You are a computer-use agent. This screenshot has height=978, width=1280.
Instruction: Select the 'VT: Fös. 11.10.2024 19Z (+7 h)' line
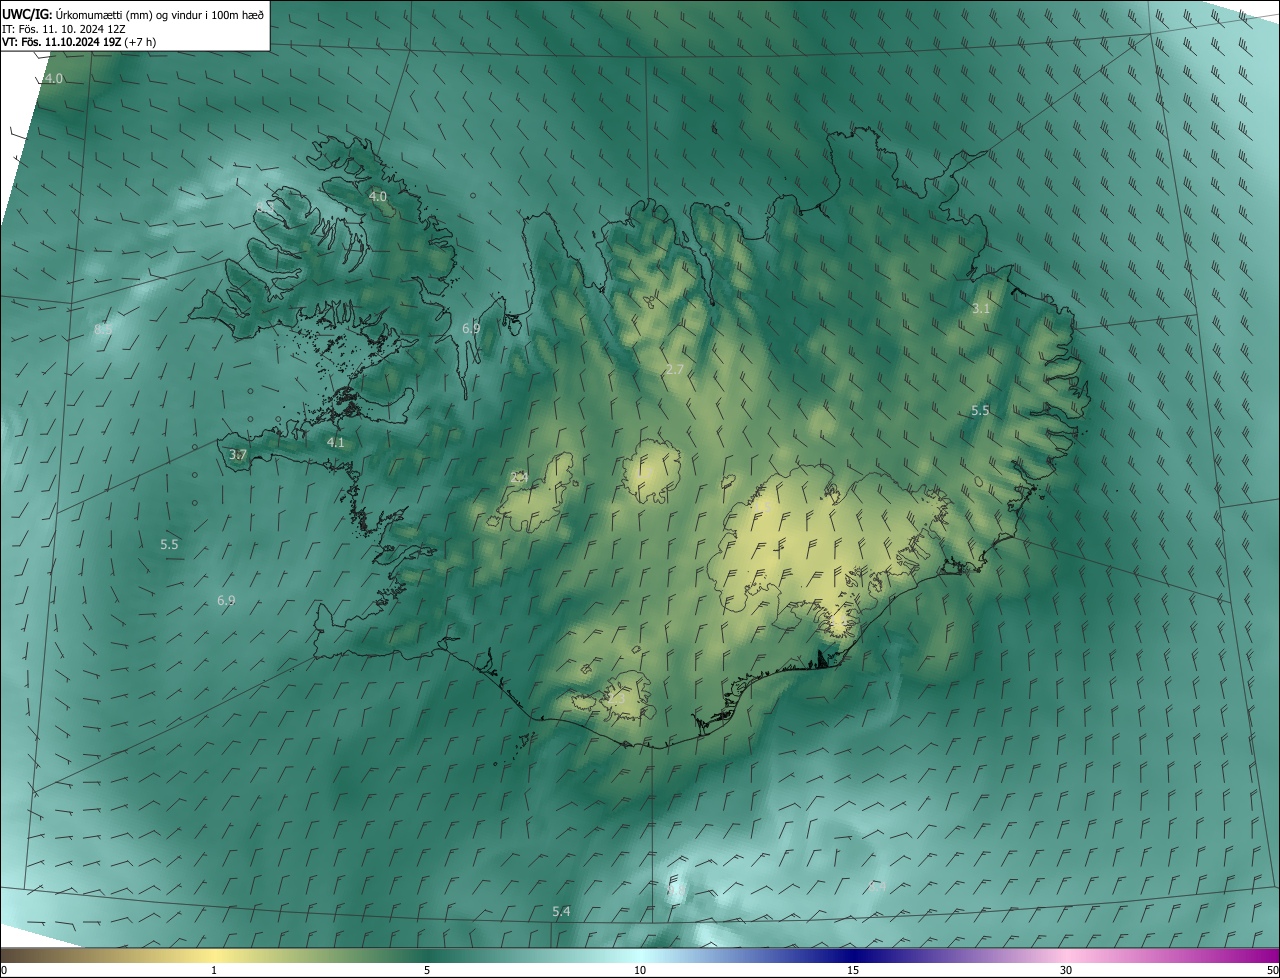point(79,42)
